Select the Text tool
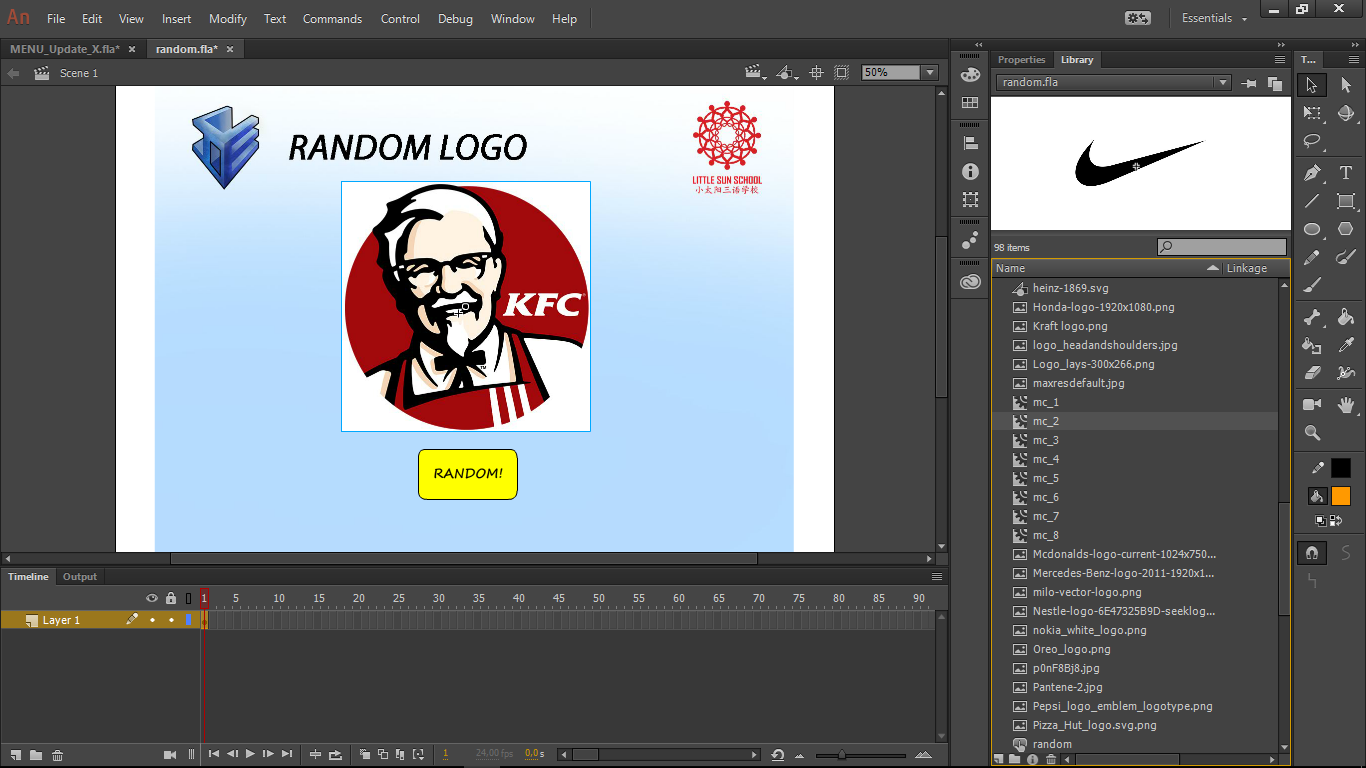The height and width of the screenshot is (768, 1366). coord(1346,173)
